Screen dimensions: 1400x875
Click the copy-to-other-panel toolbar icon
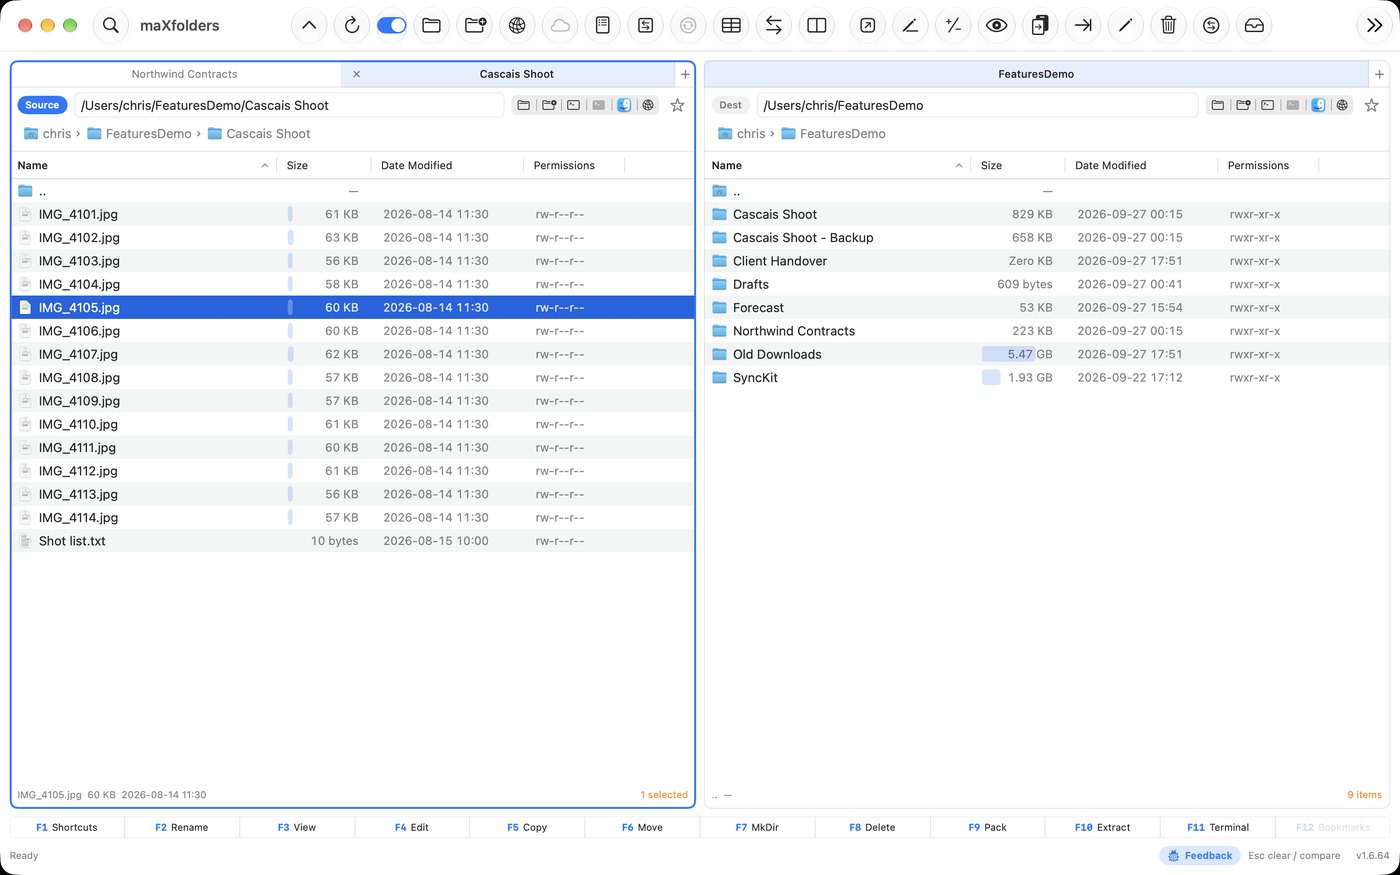tap(1040, 25)
